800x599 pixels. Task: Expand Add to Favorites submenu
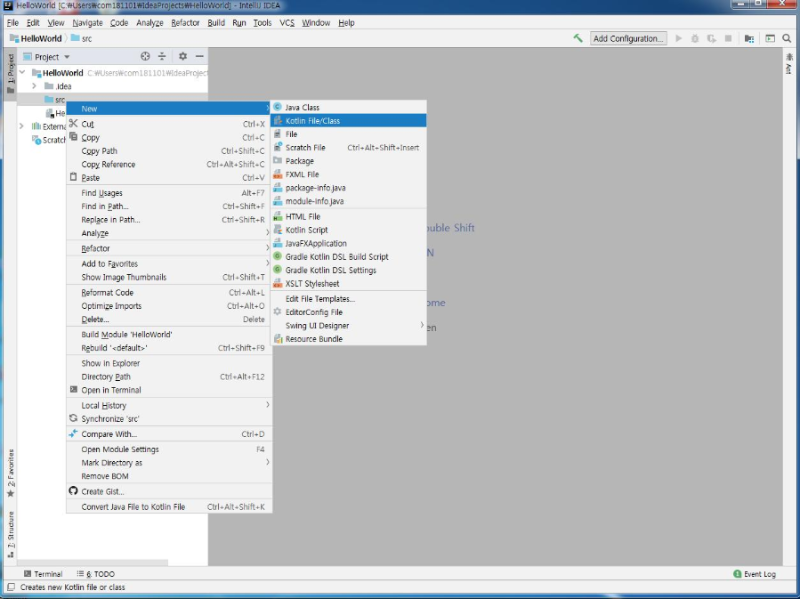coord(169,263)
